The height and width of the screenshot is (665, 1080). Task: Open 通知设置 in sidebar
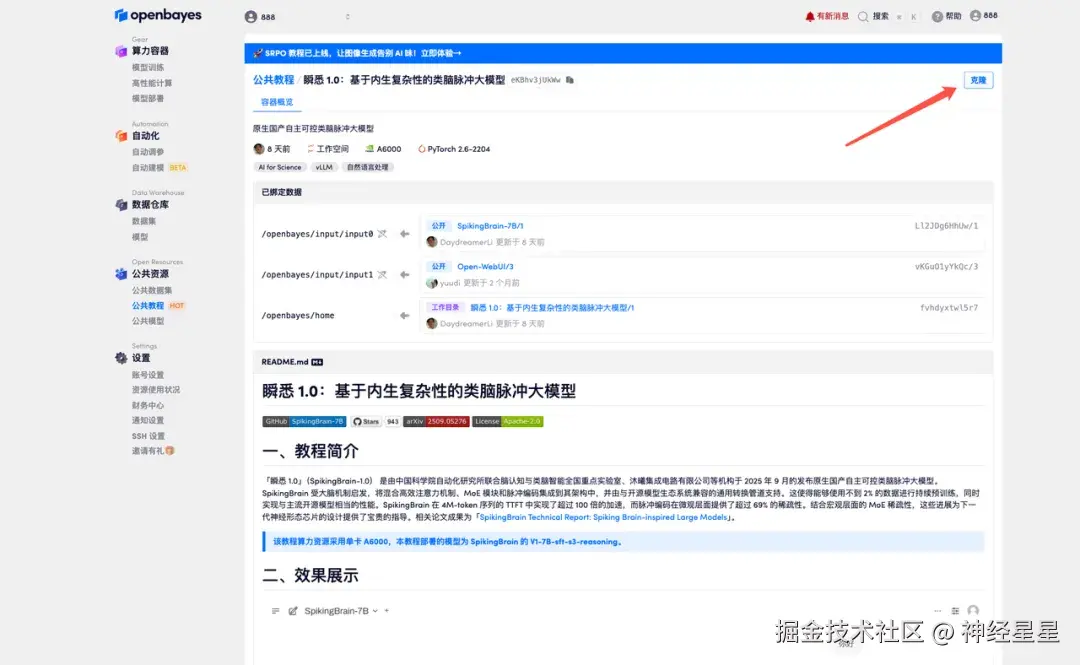pyautogui.click(x=148, y=420)
